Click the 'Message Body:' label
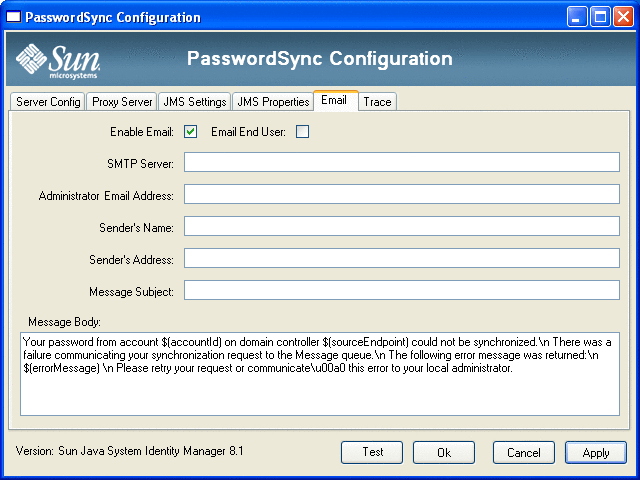Image resolution: width=640 pixels, height=480 pixels. click(64, 322)
